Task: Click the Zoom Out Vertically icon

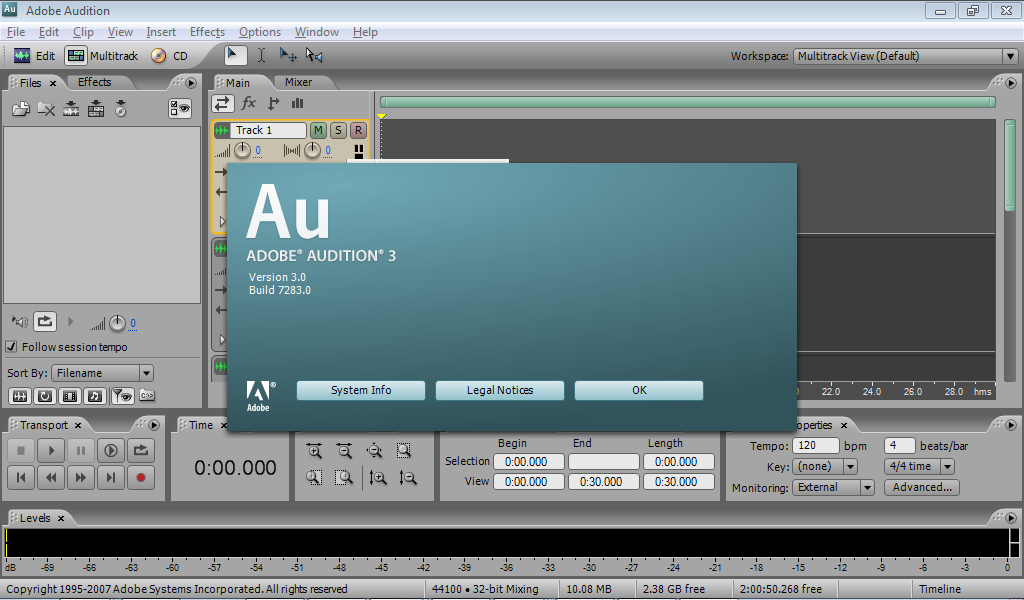Action: click(x=408, y=478)
